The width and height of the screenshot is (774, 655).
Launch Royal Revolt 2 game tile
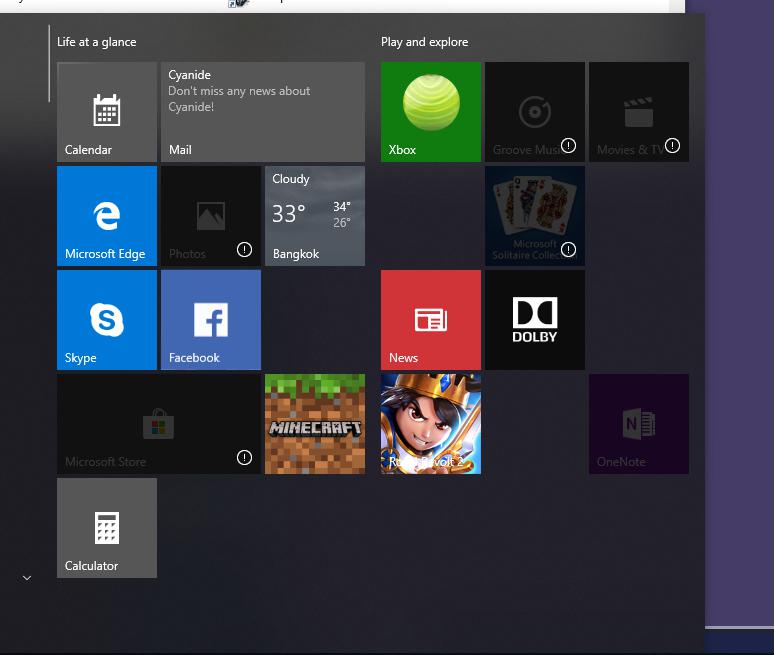click(430, 424)
